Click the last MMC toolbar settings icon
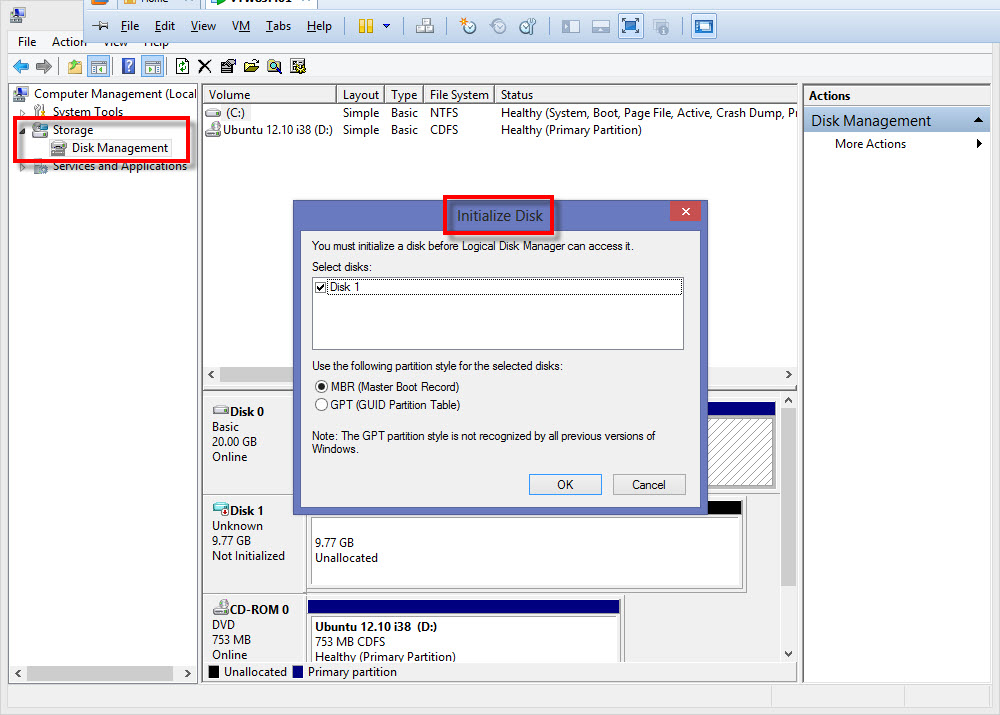This screenshot has height=715, width=1000. coord(298,66)
